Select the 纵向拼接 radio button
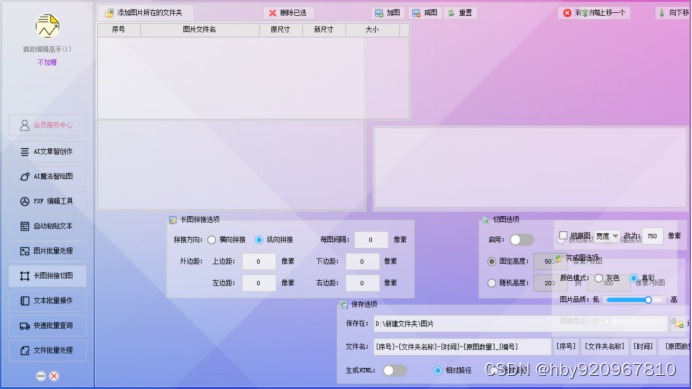This screenshot has height=389, width=692. click(259, 240)
